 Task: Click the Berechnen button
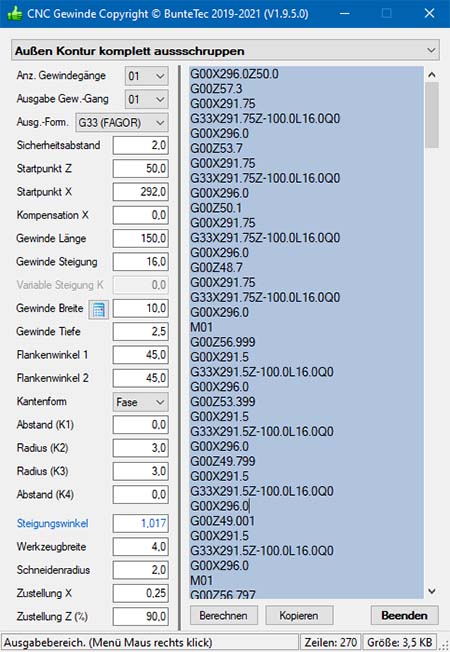point(224,615)
